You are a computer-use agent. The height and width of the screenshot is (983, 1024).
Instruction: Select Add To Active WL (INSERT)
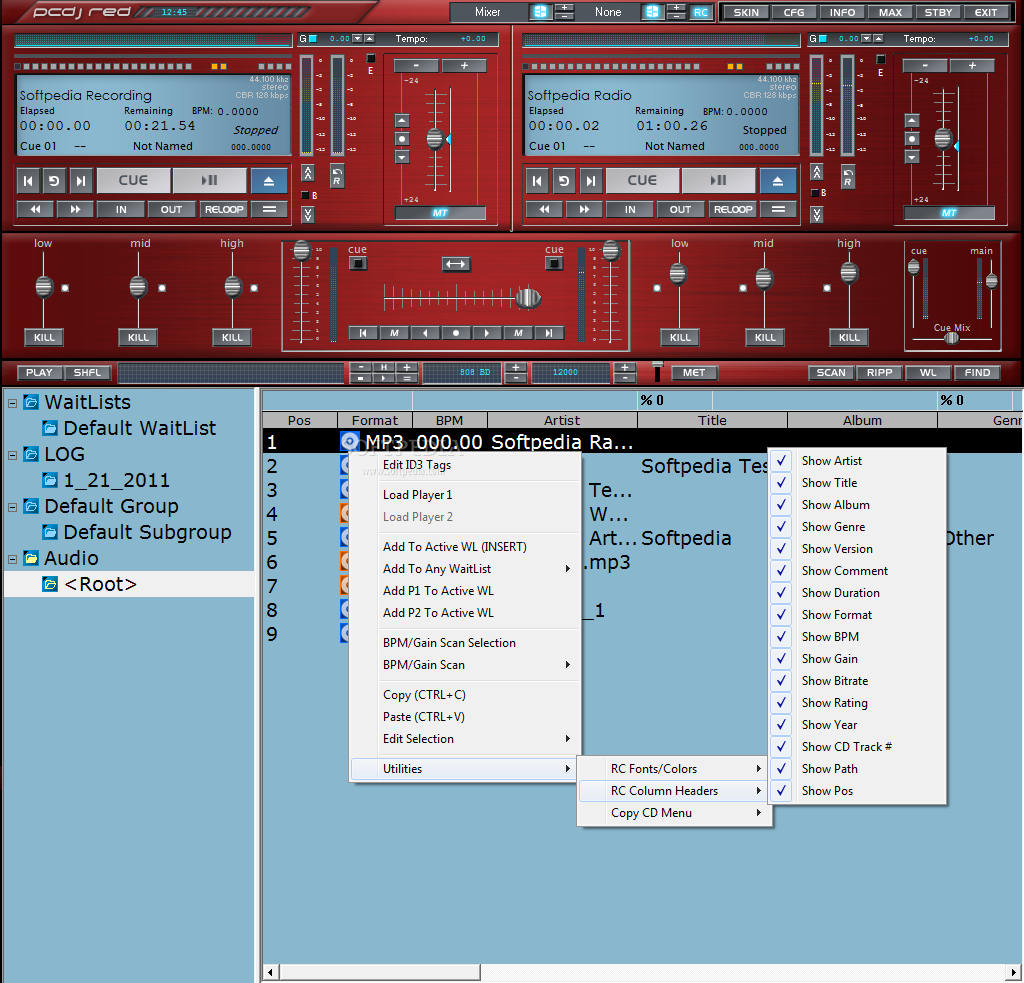[465, 547]
